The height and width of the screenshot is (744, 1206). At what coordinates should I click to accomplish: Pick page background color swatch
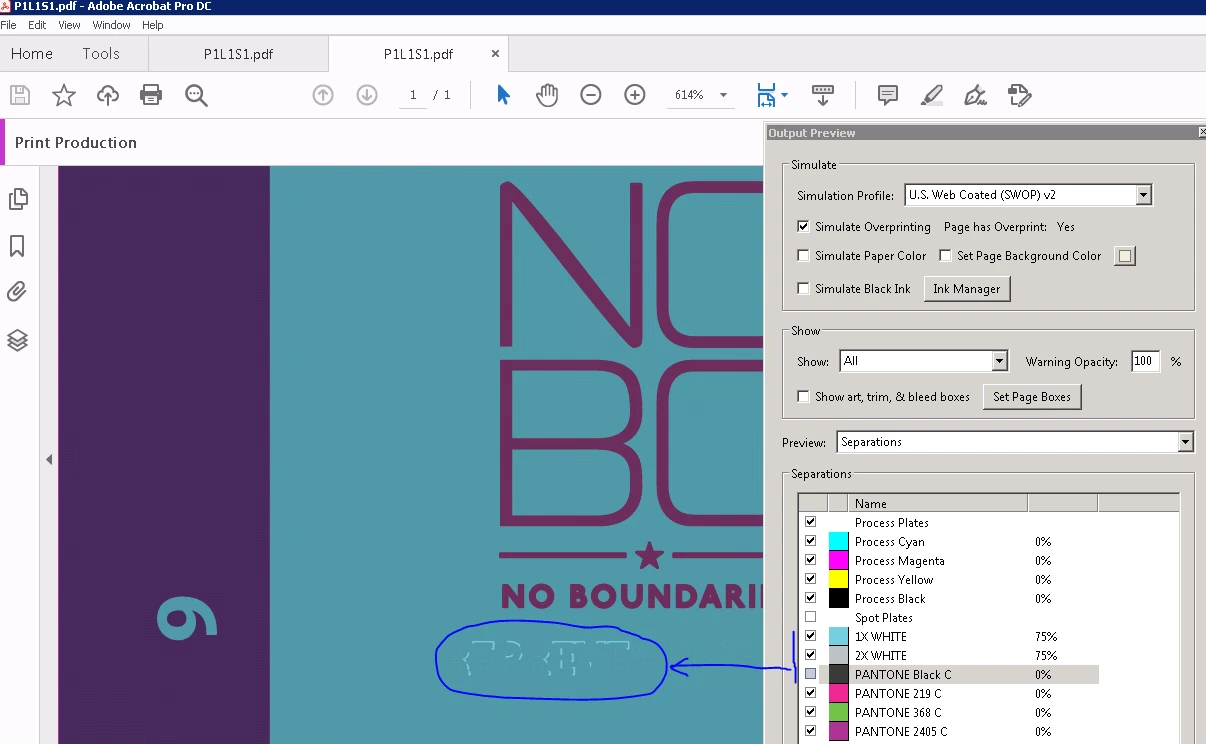pos(1125,256)
